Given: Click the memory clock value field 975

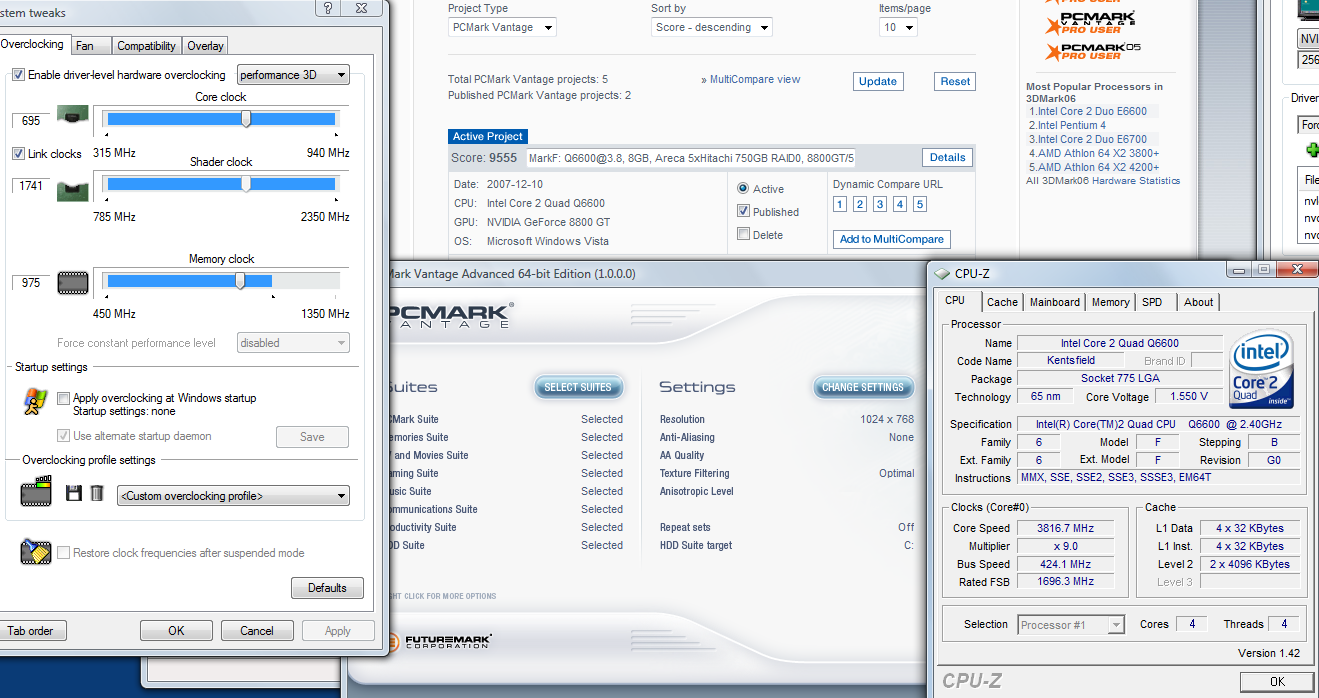Looking at the screenshot, I should [x=31, y=283].
